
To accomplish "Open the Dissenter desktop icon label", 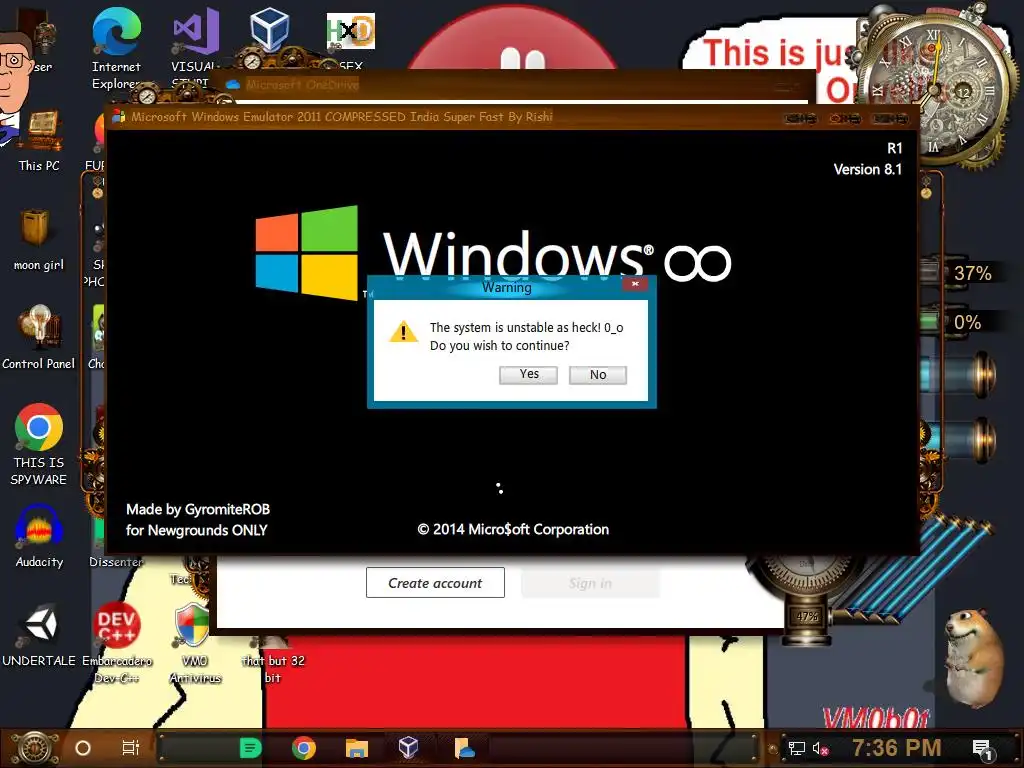I will click(x=116, y=562).
